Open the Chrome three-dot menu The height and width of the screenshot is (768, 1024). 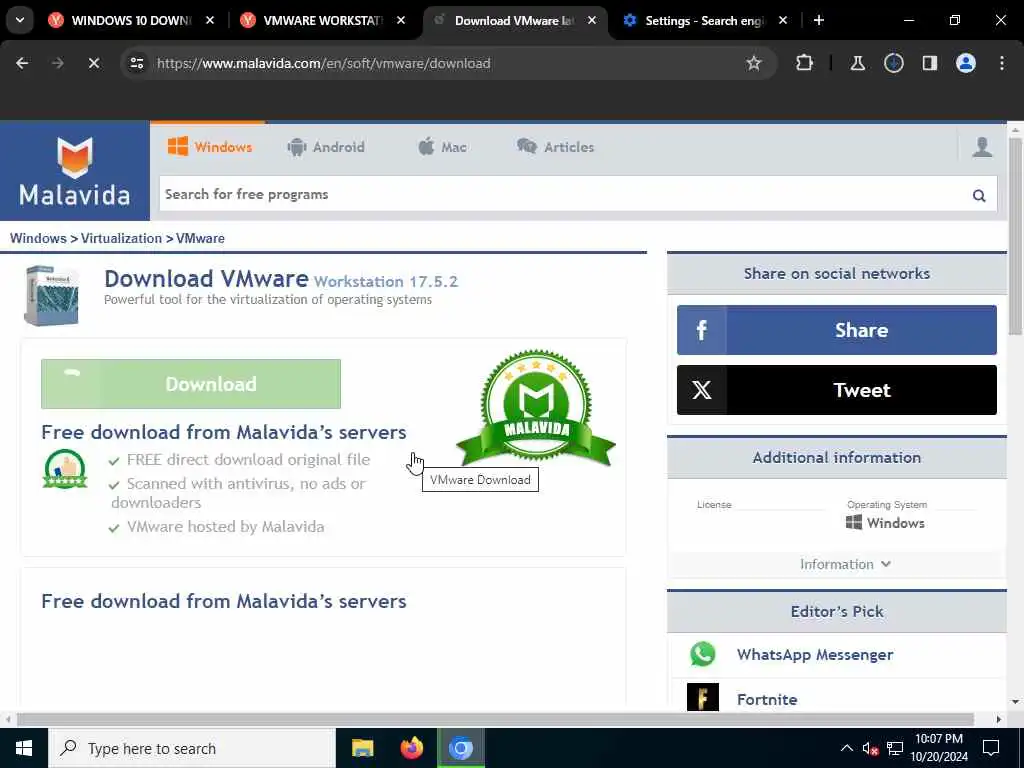(x=1002, y=63)
